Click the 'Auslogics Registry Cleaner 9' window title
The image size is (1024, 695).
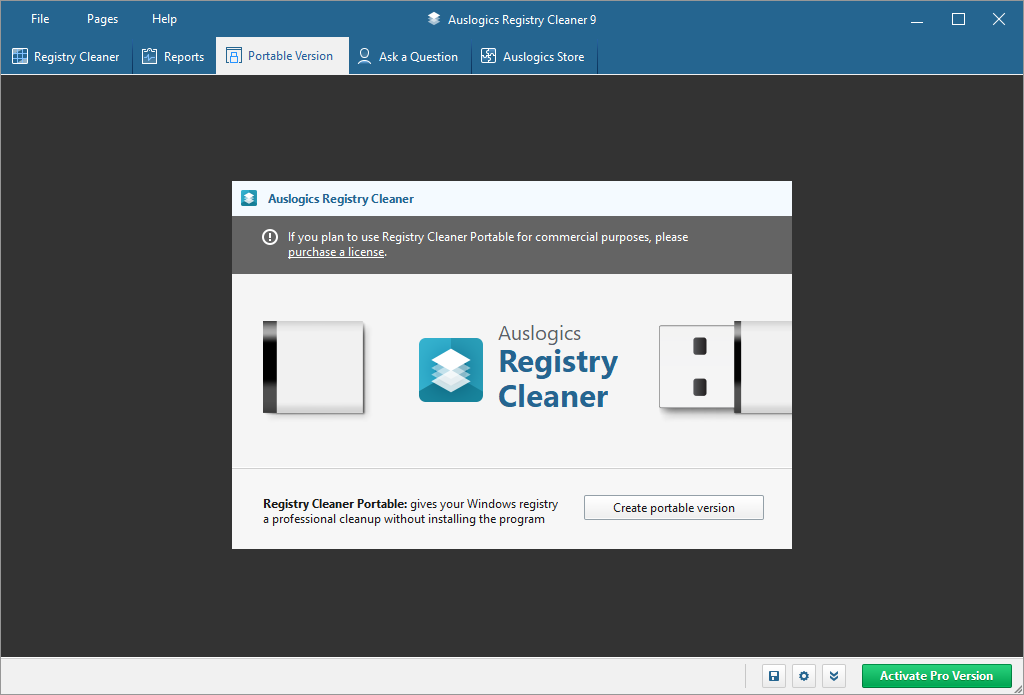coord(522,20)
